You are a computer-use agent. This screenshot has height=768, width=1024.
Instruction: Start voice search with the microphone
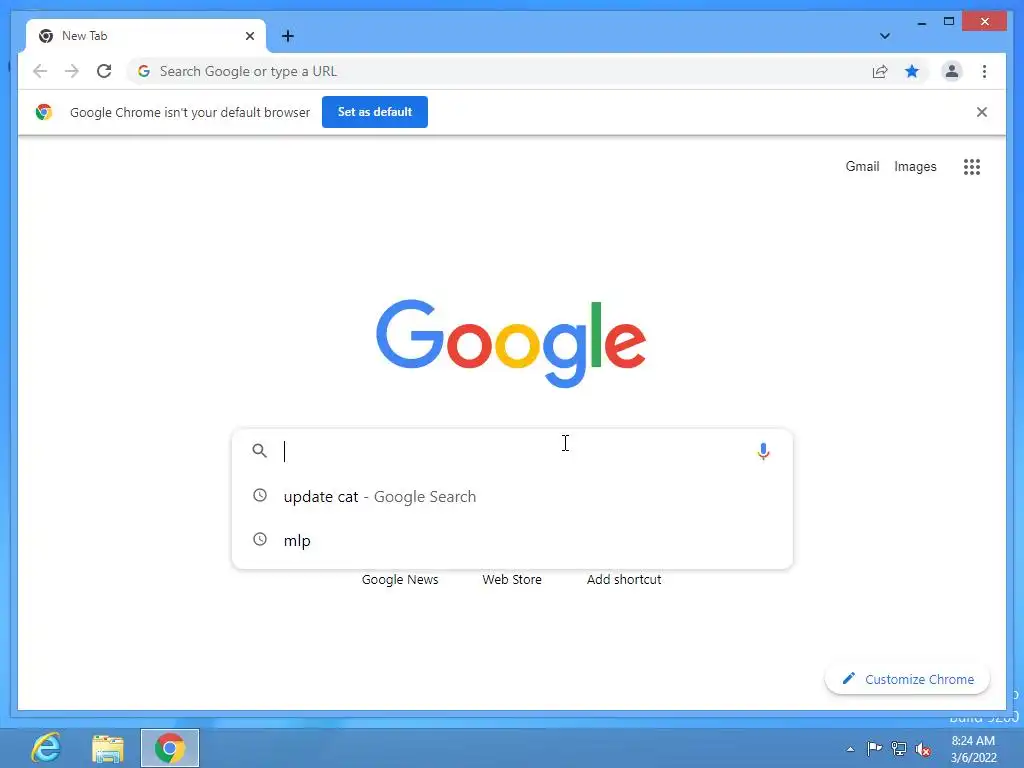[763, 451]
